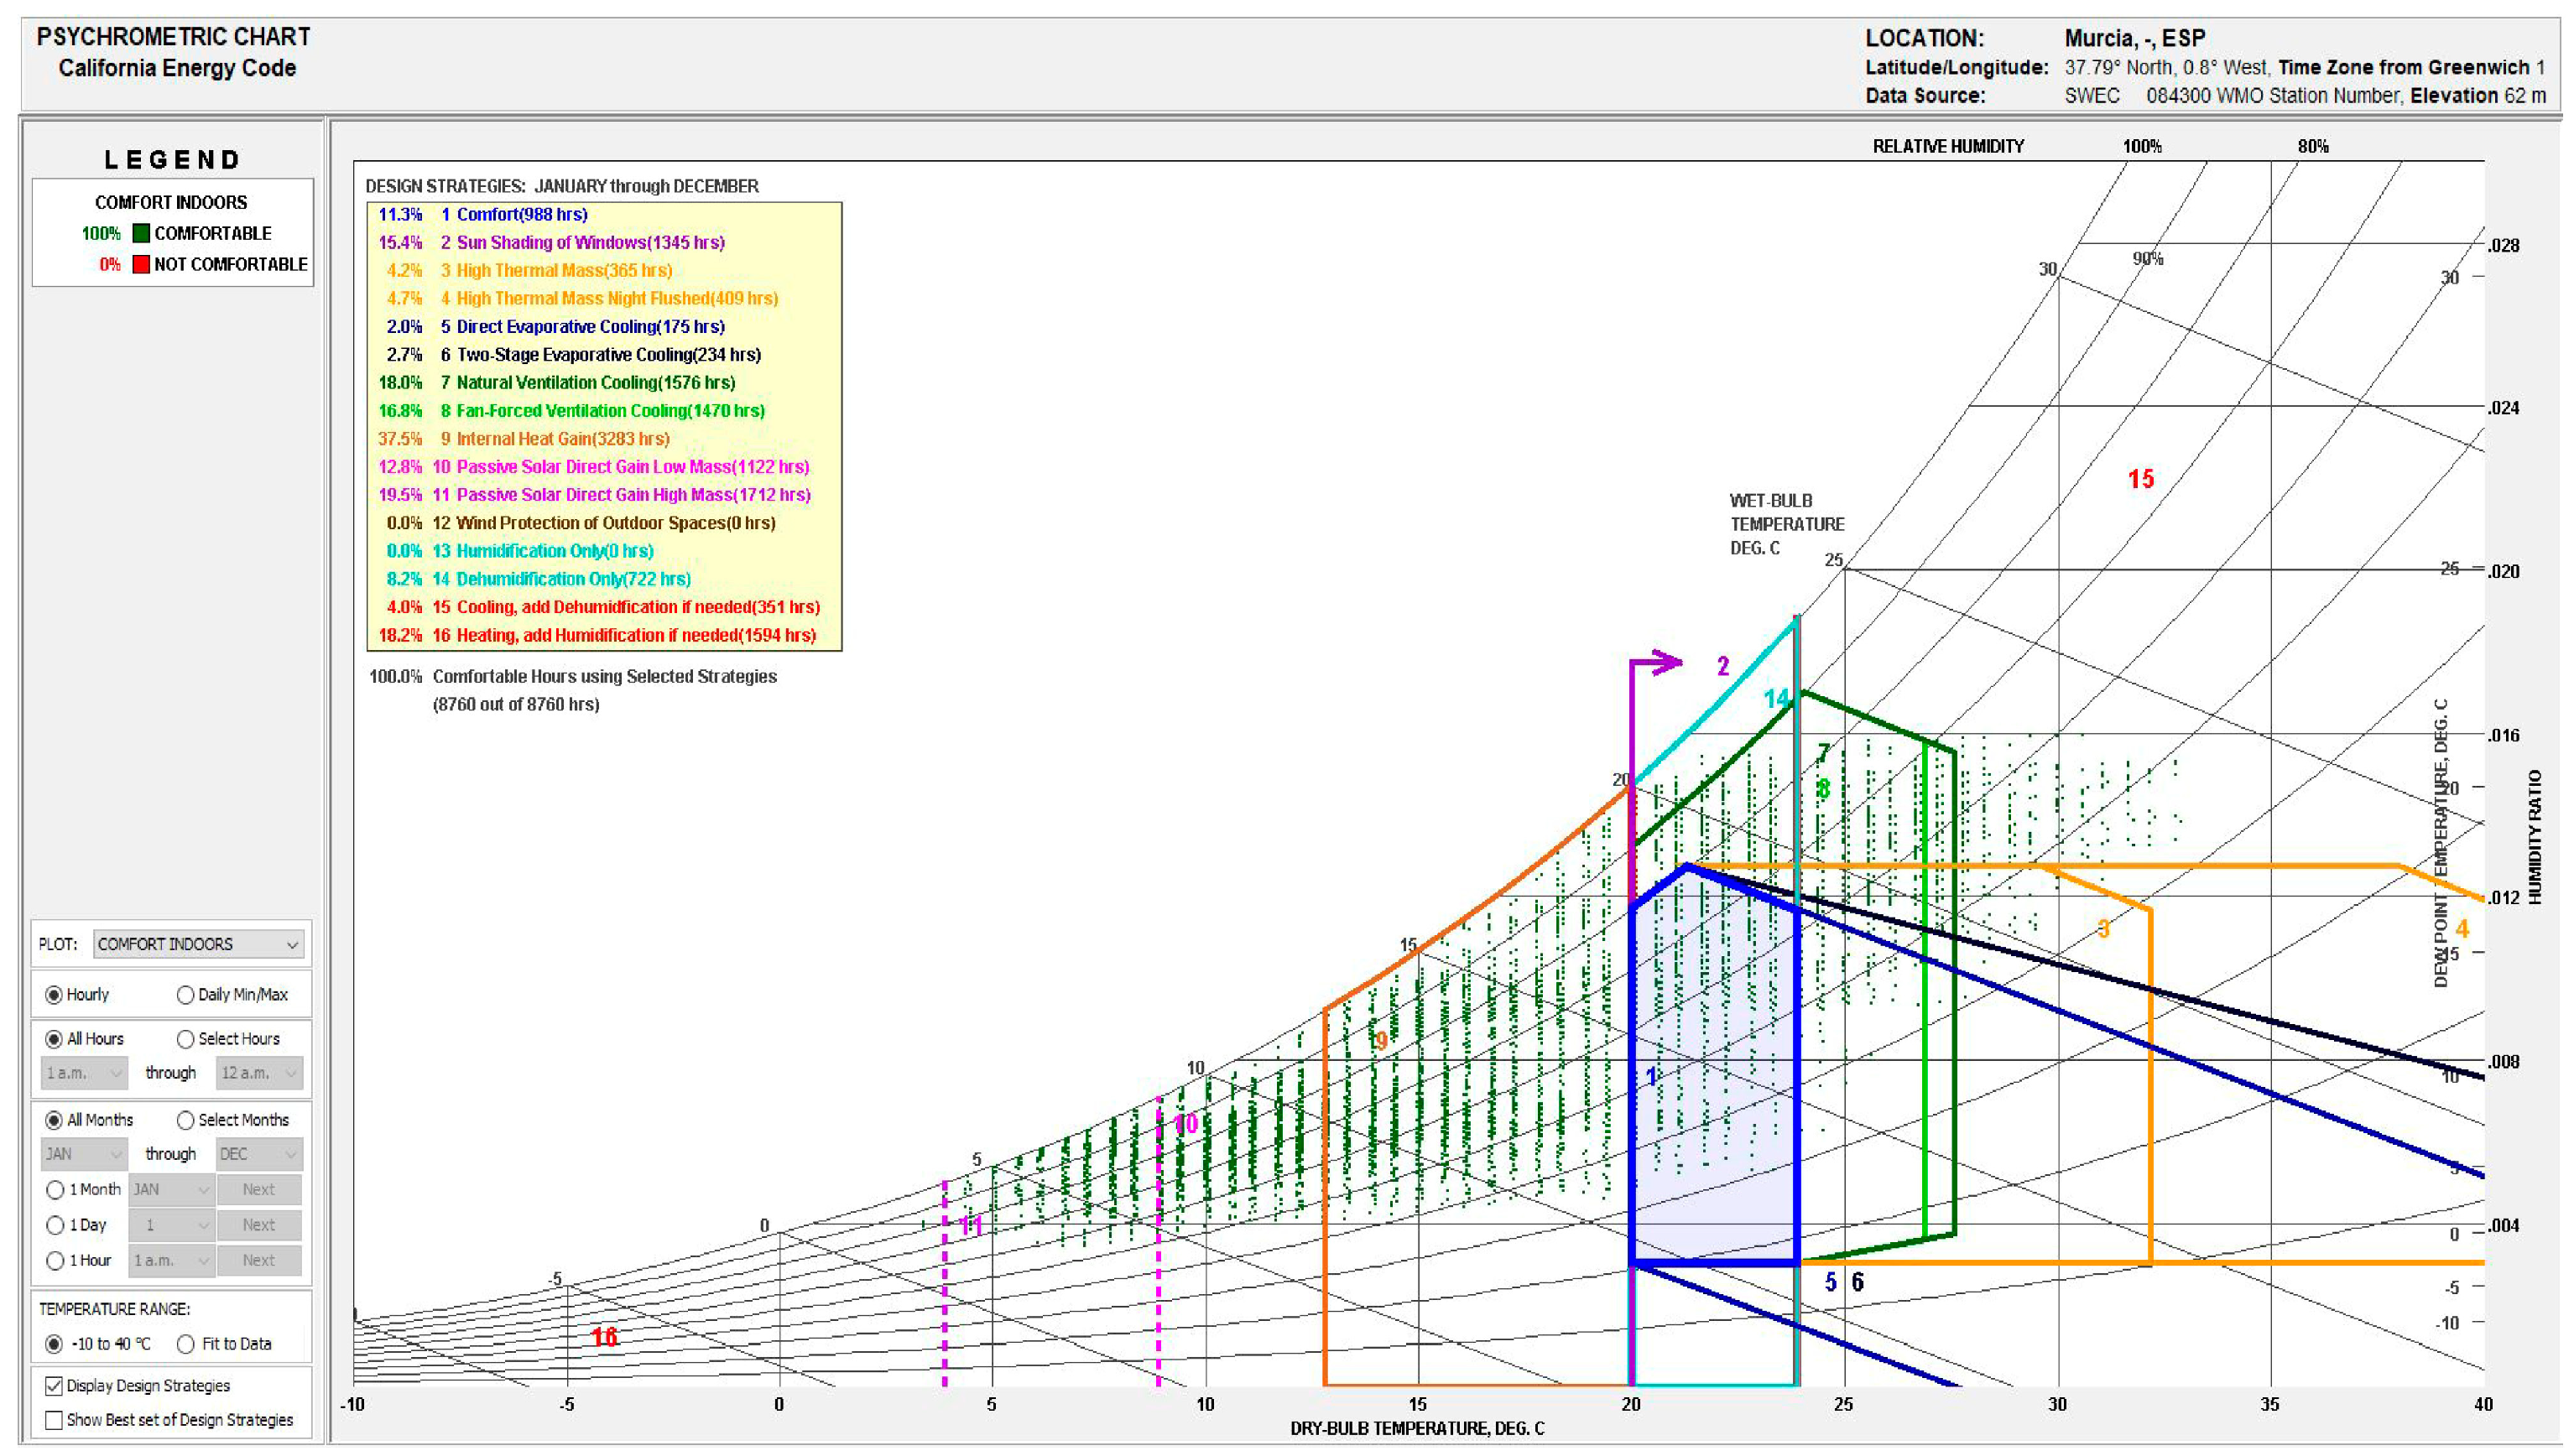Image resolution: width=2574 pixels, height=1456 pixels.
Task: Open the PLOT Comfort Indoors dropdown
Action: pos(198,944)
